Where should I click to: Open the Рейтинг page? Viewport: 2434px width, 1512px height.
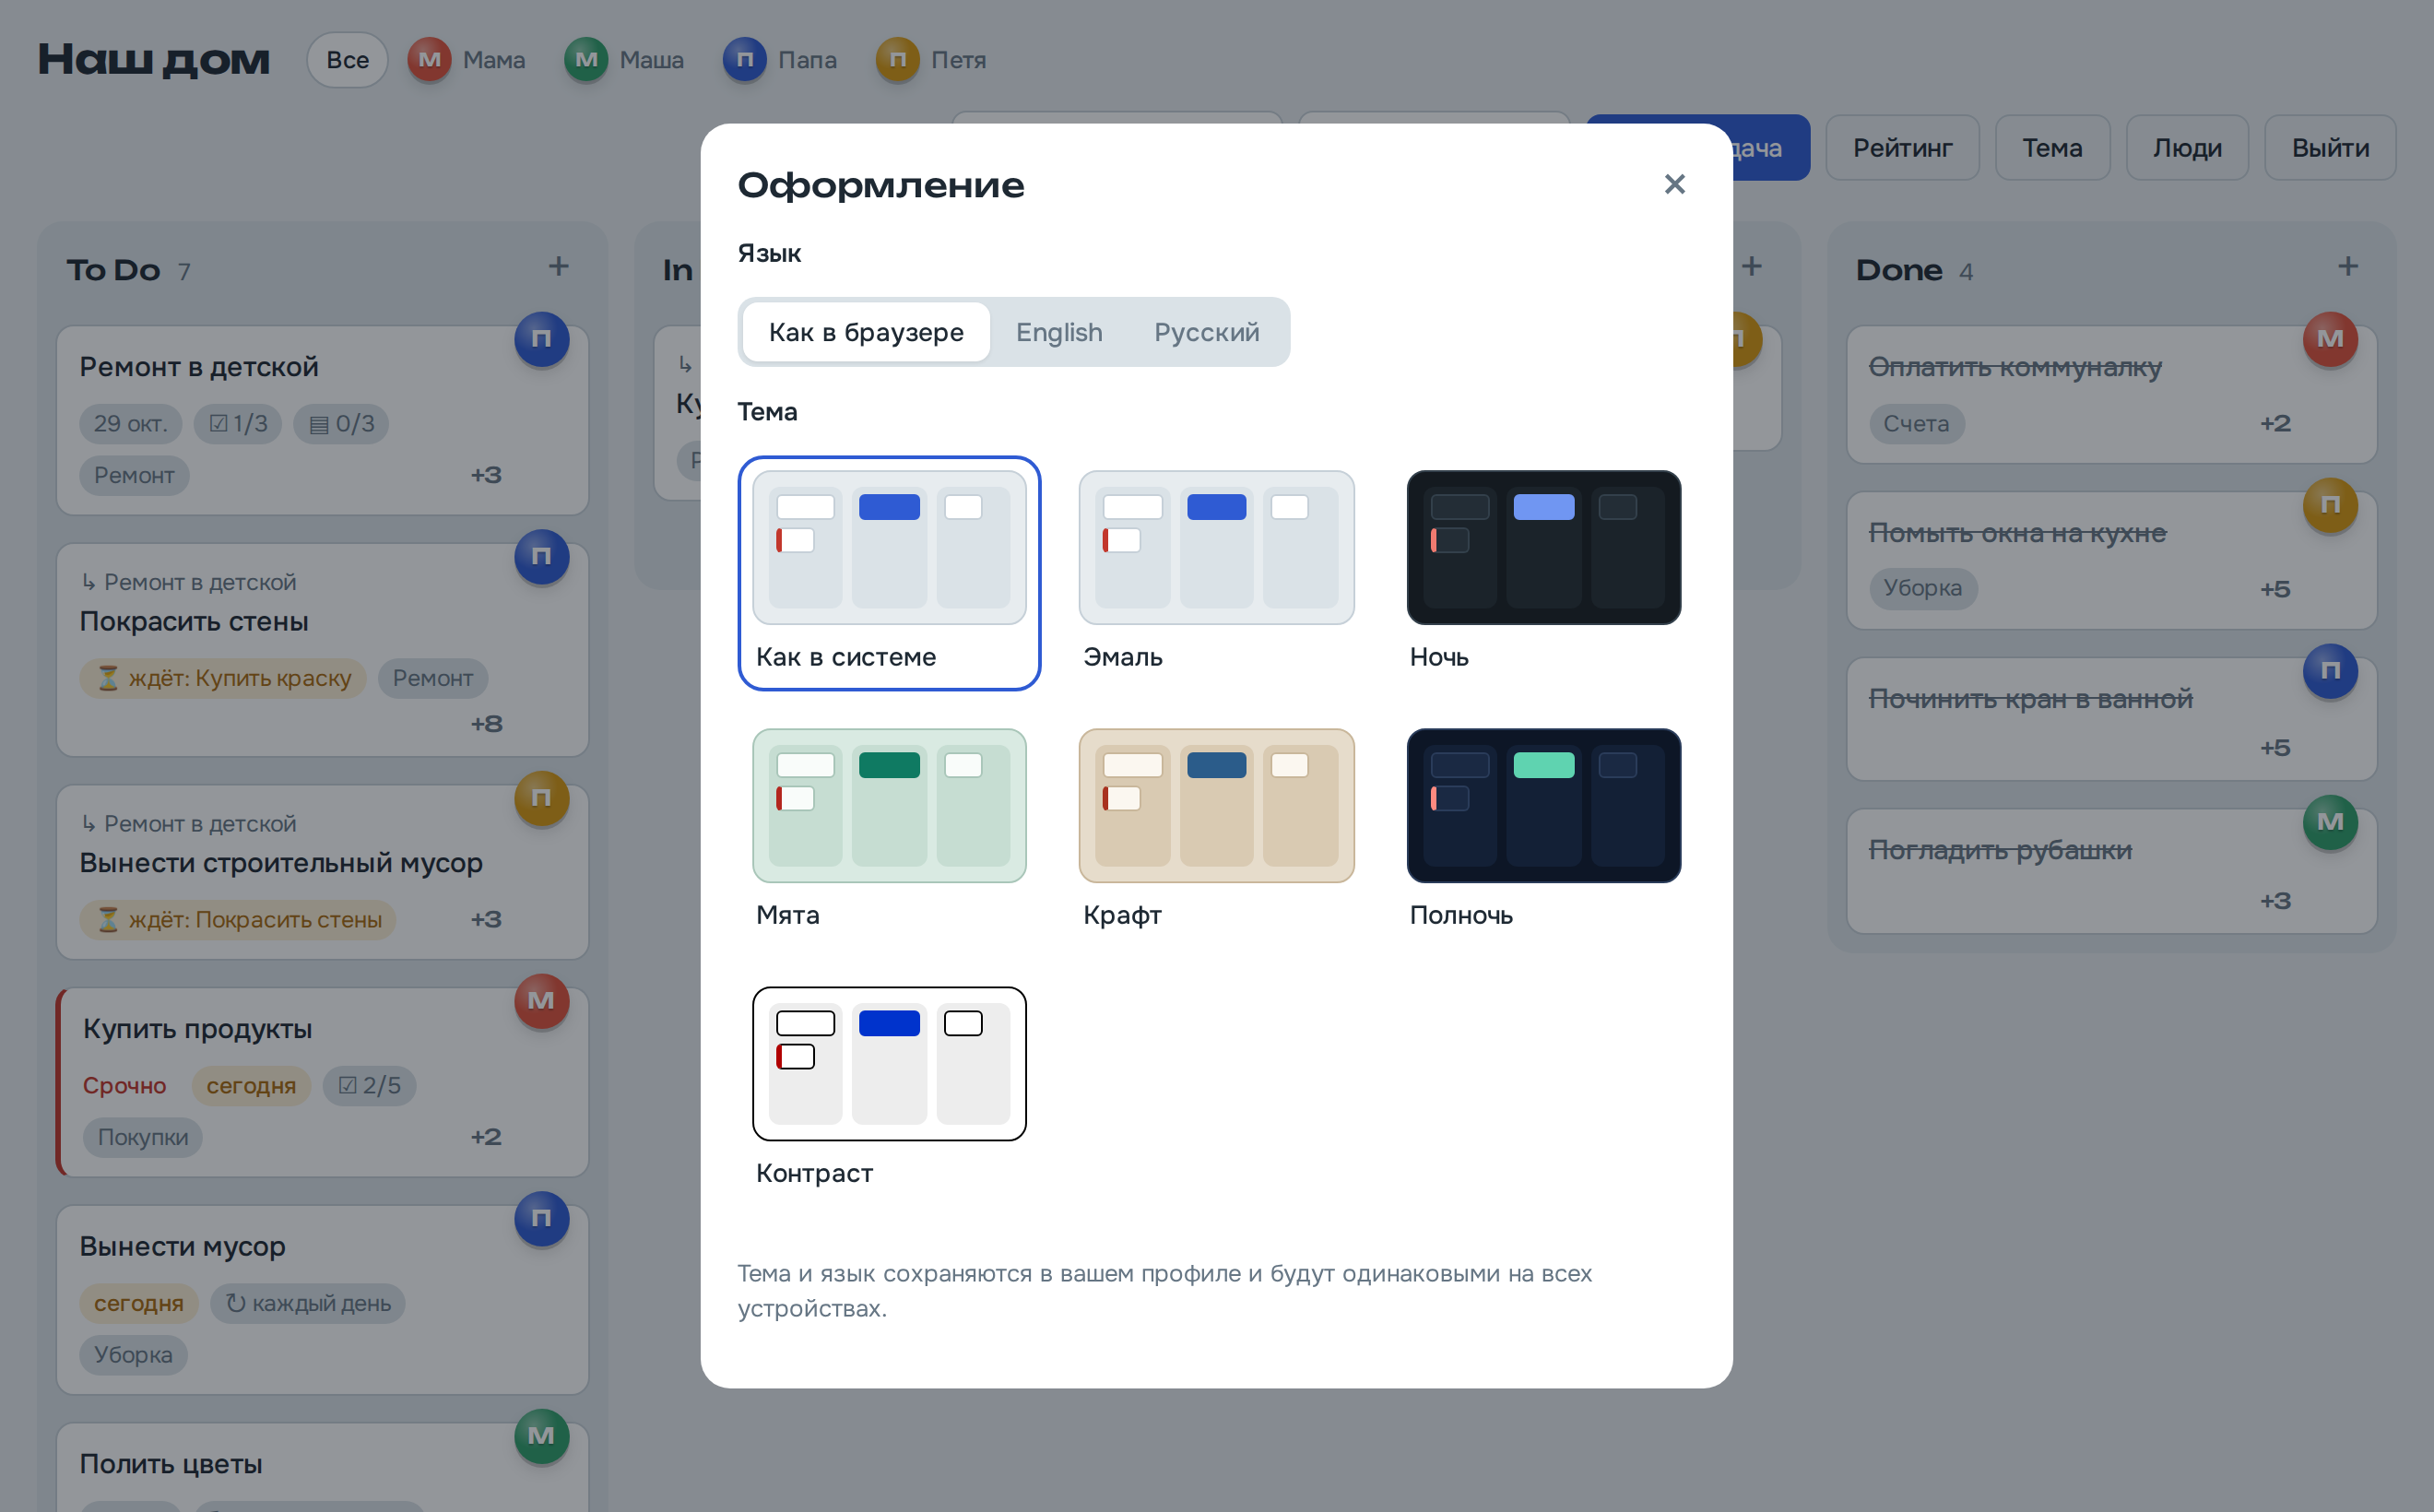pyautogui.click(x=1902, y=148)
